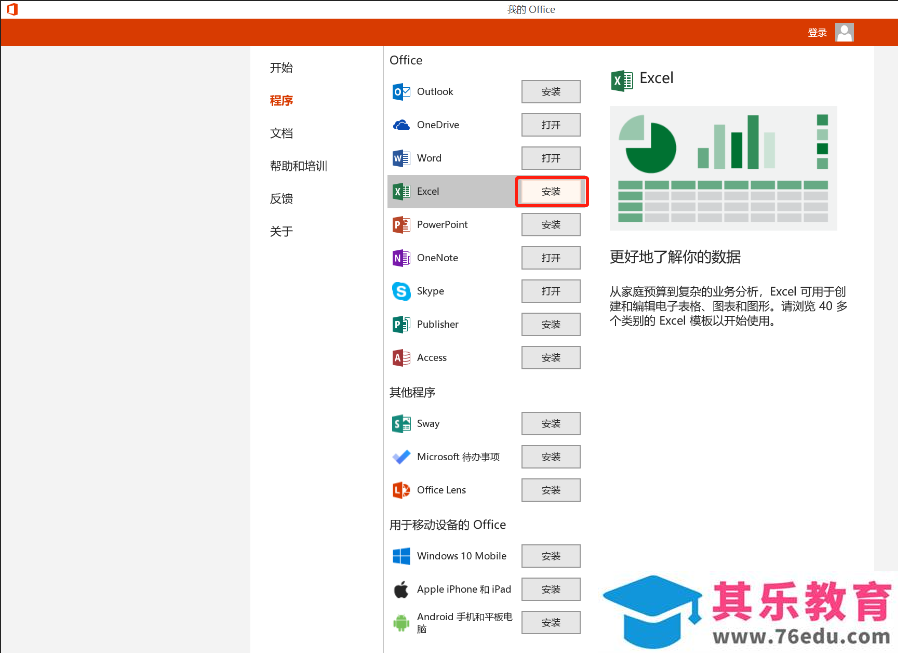Click the Windows 10 Mobile logo icon
This screenshot has width=898, height=653.
[401, 556]
